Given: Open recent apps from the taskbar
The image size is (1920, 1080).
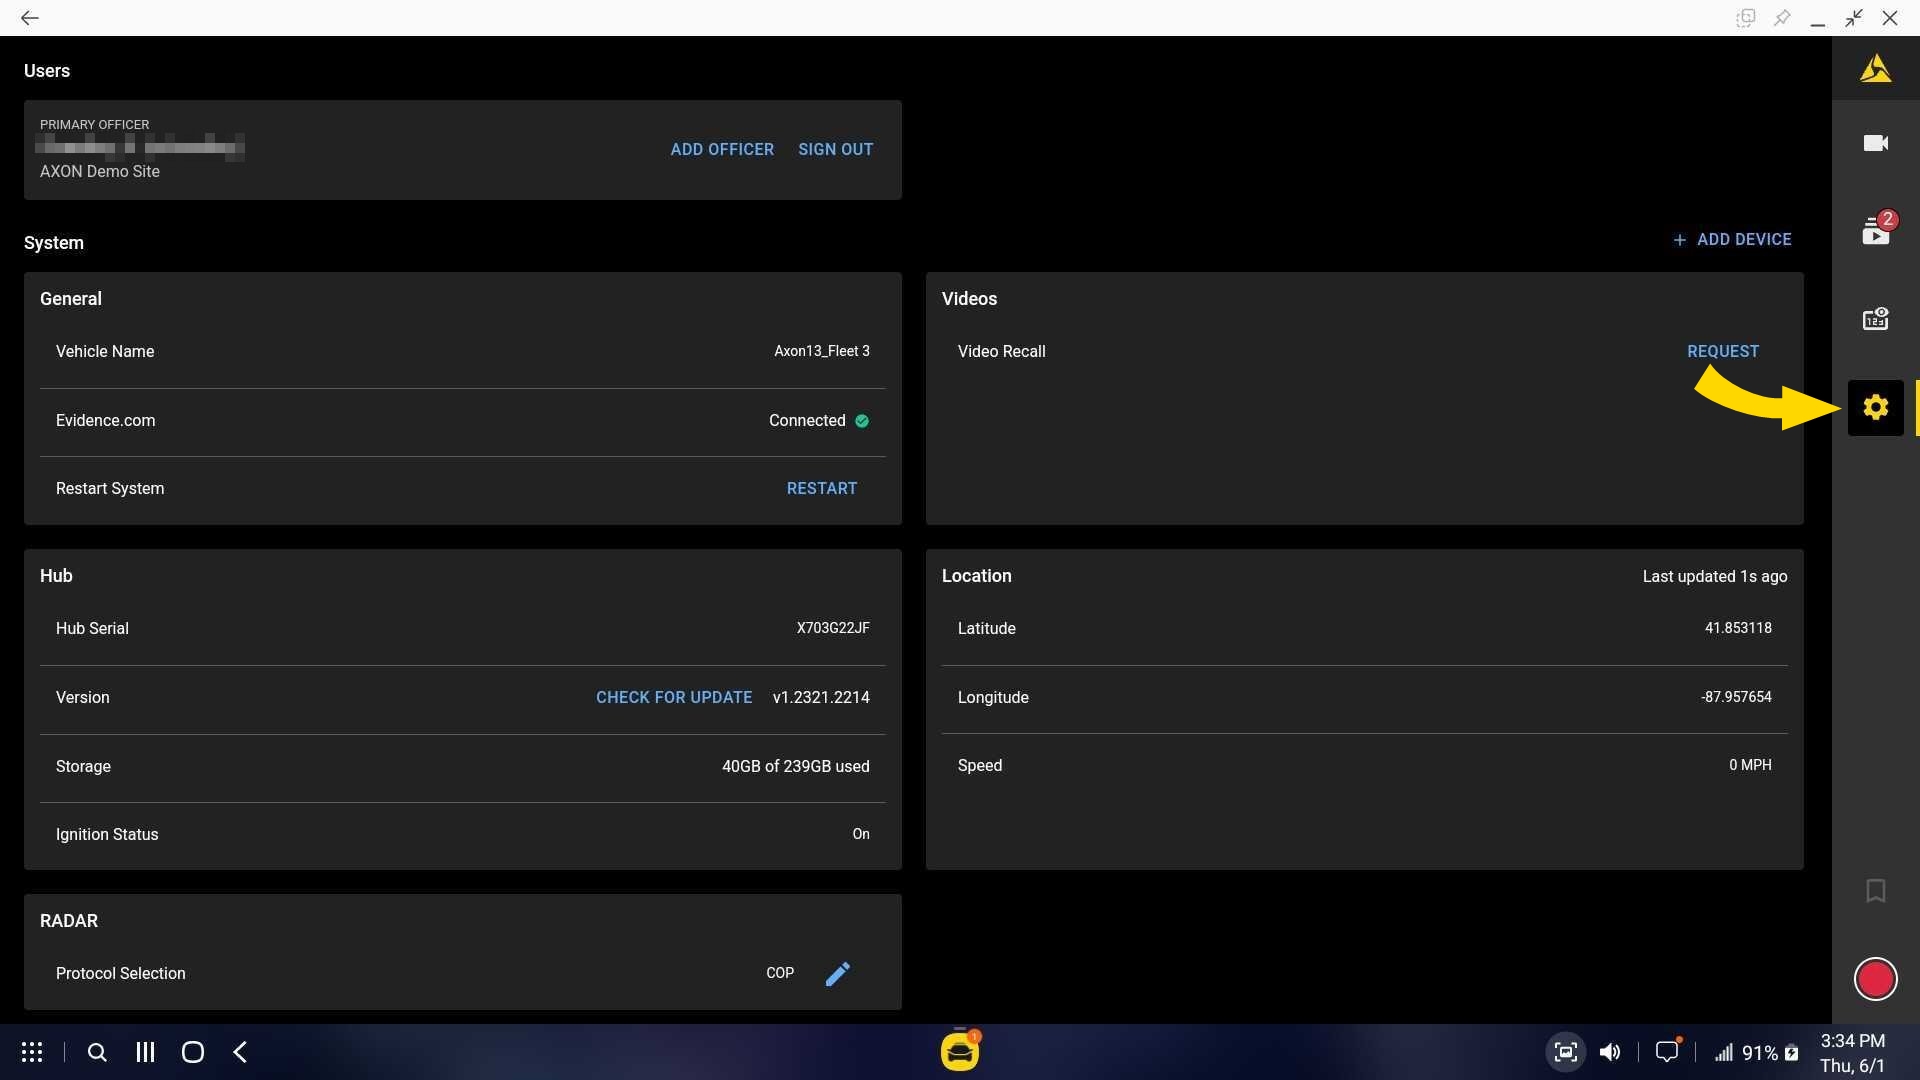Looking at the screenshot, I should 144,1051.
